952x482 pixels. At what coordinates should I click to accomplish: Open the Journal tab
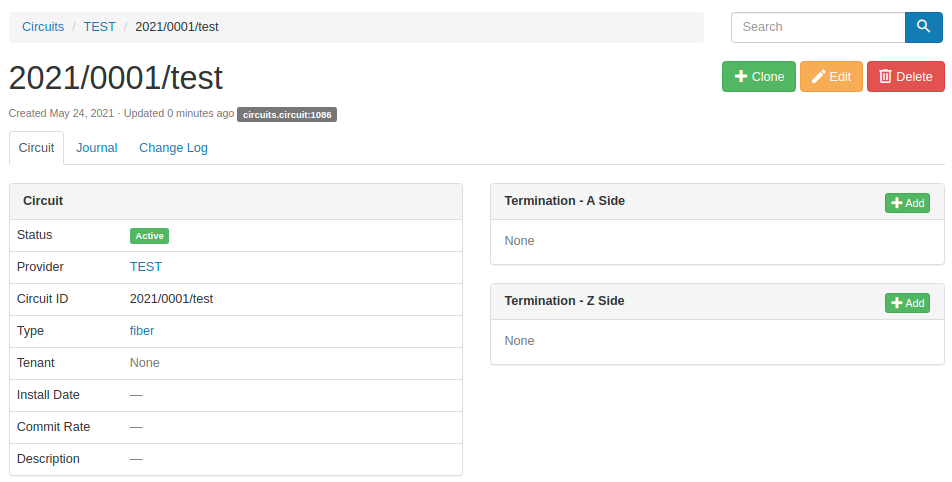(97, 148)
